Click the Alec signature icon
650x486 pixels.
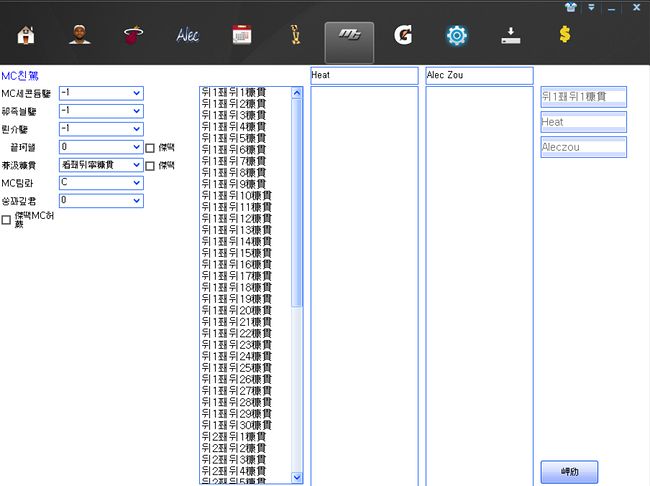(187, 36)
